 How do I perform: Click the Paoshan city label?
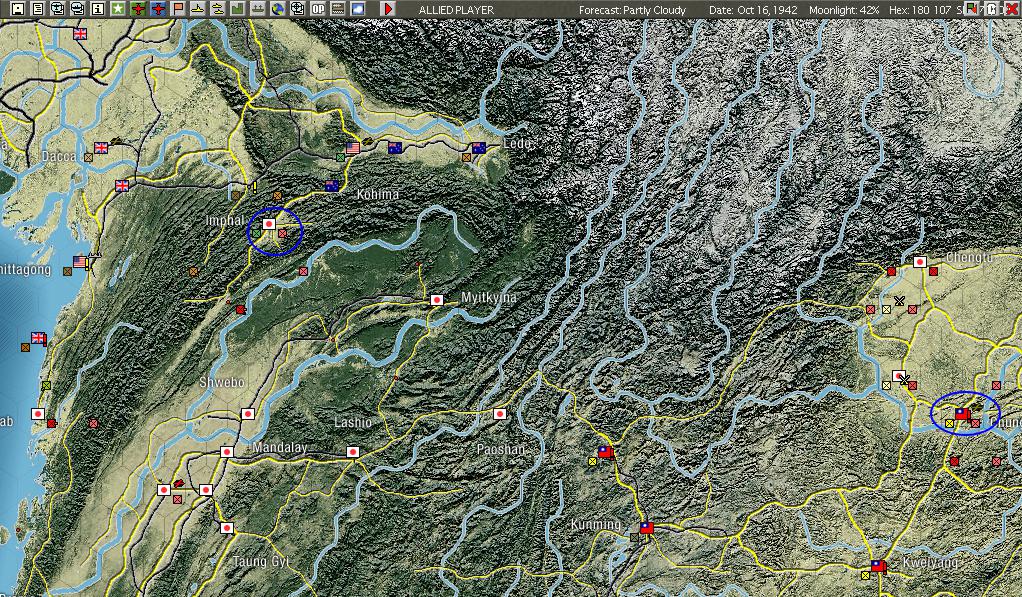501,449
